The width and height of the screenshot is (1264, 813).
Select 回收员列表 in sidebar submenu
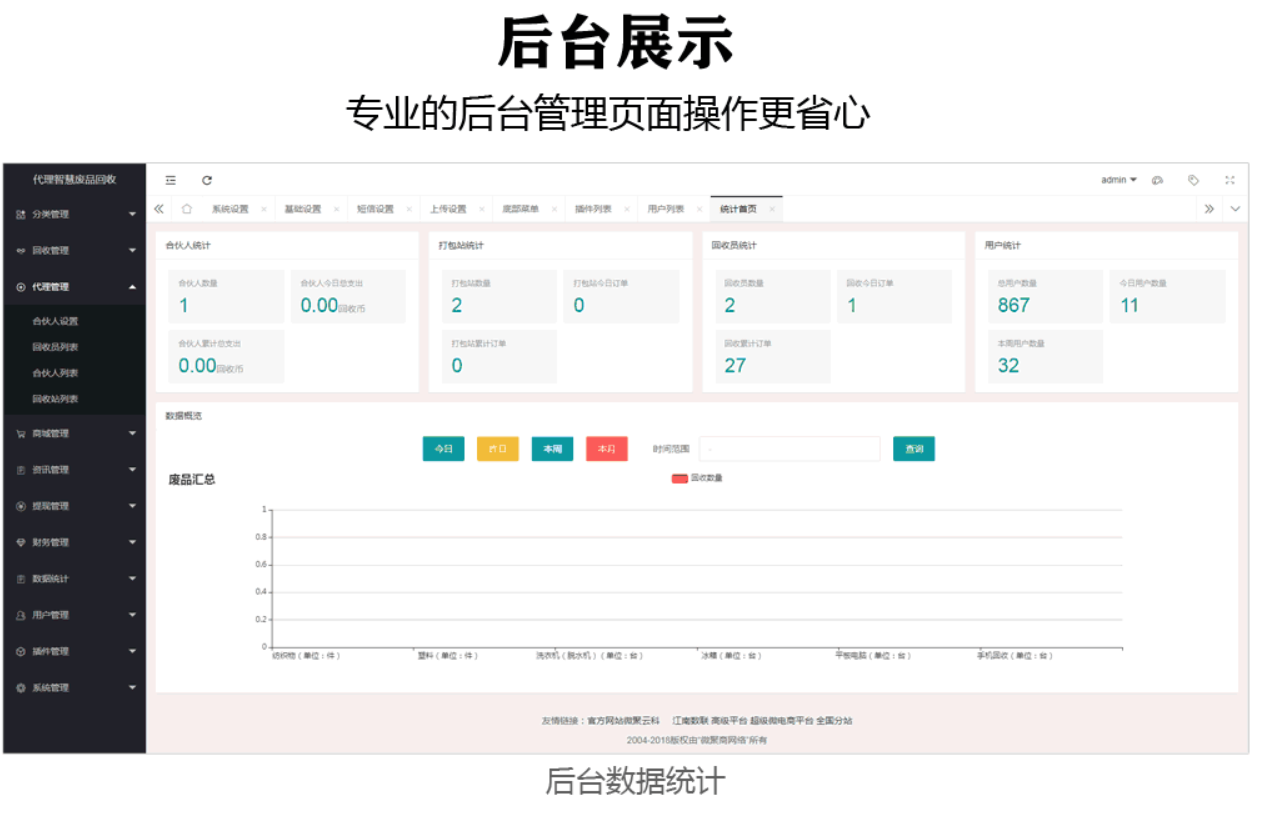click(x=55, y=347)
